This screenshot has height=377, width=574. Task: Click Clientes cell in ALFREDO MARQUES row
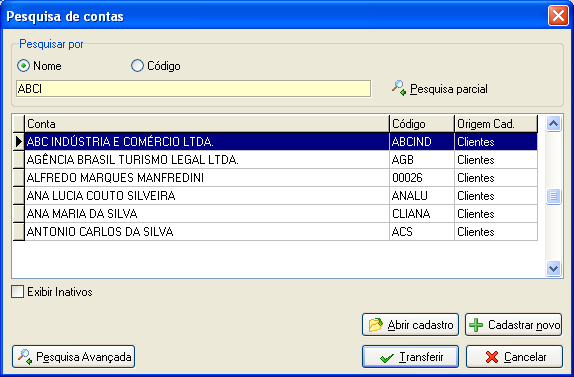(496, 178)
